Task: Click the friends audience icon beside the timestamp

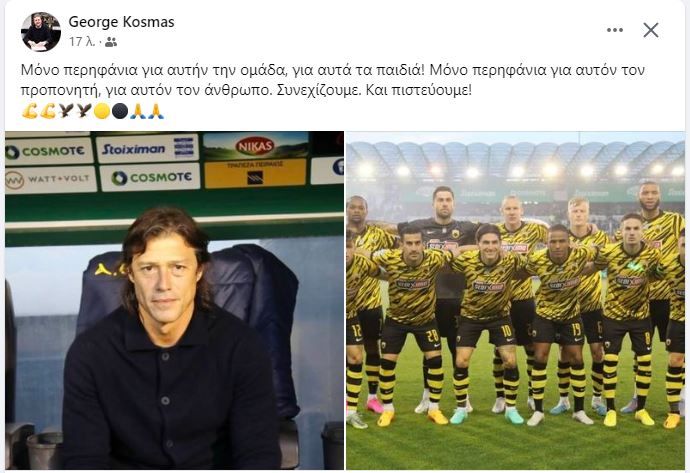Action: tap(111, 42)
